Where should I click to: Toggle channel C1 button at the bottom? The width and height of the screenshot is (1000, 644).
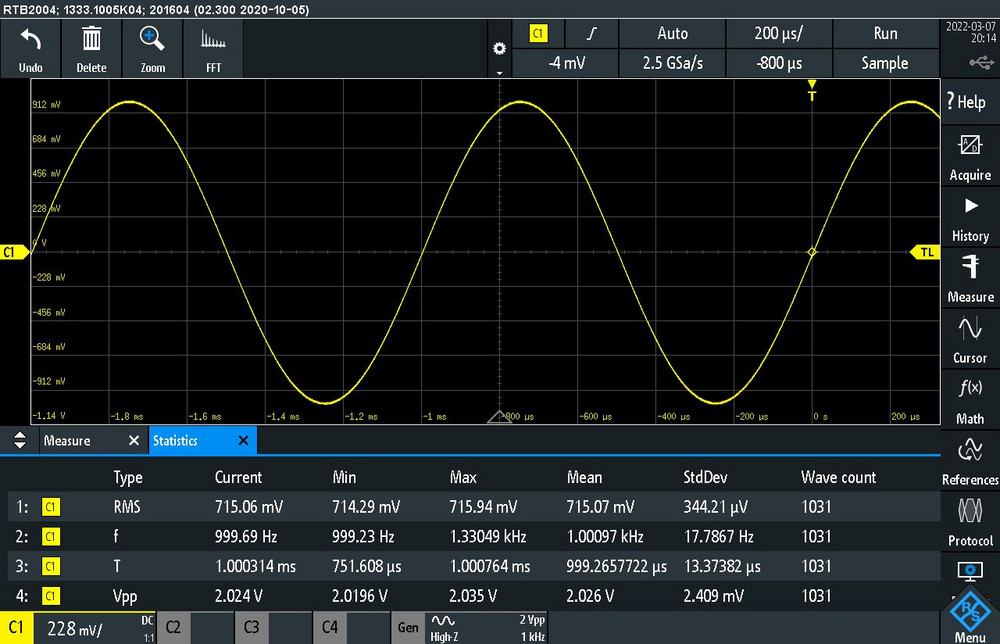[x=16, y=627]
